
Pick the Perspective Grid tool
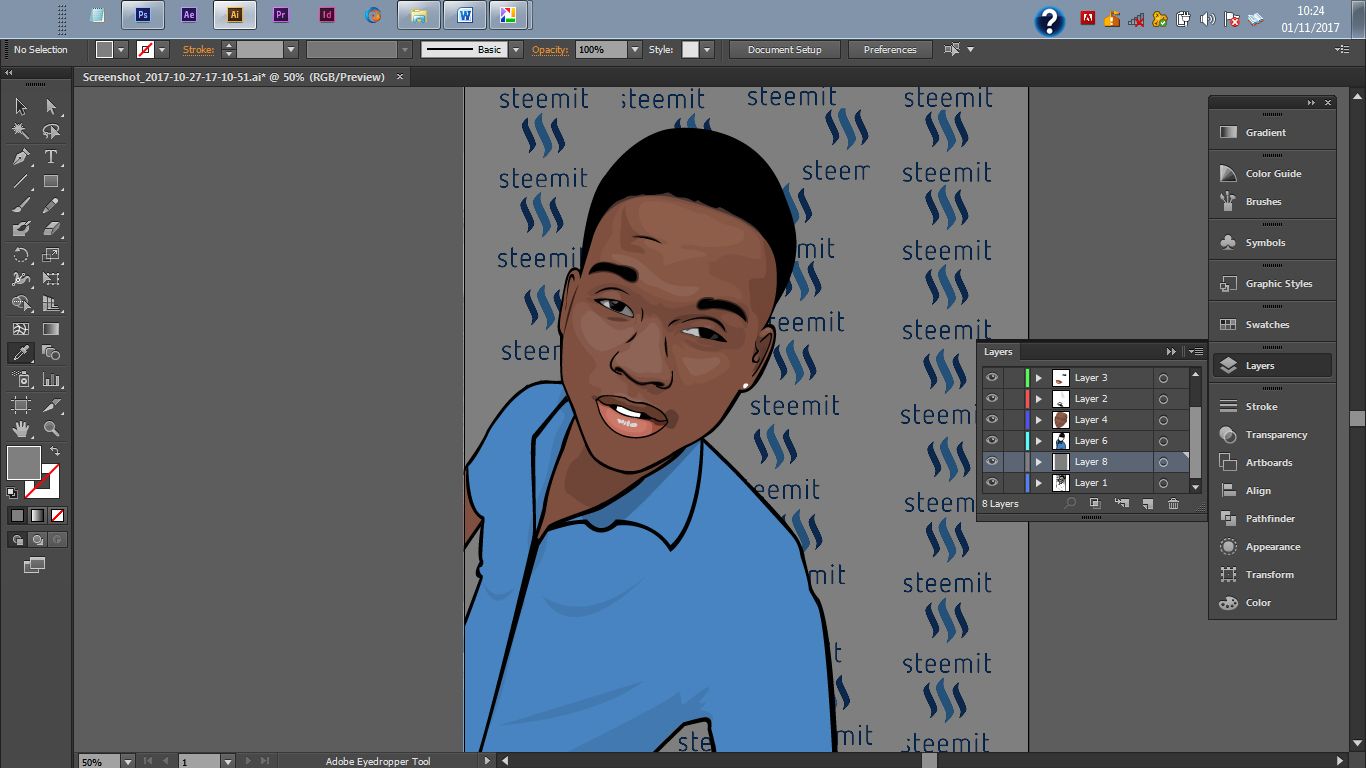pyautogui.click(x=51, y=303)
